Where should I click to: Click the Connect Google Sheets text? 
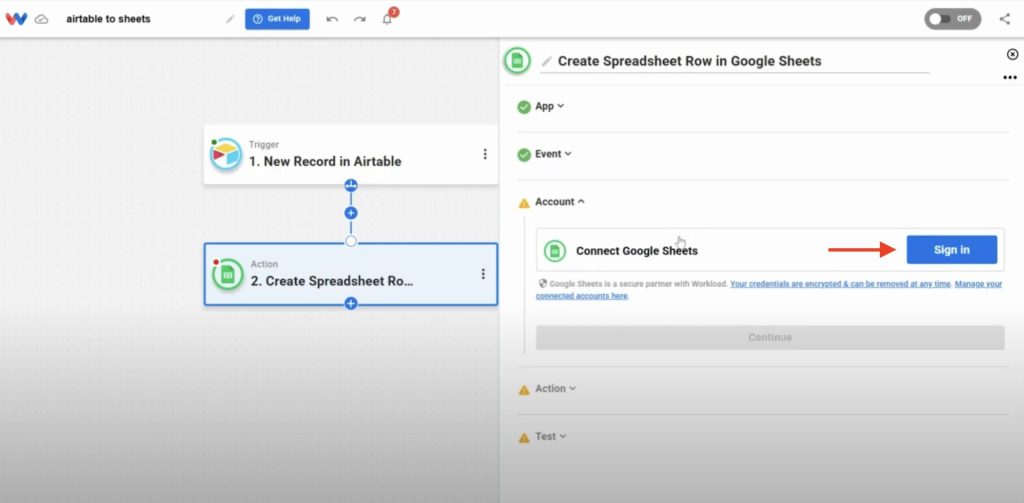(637, 251)
